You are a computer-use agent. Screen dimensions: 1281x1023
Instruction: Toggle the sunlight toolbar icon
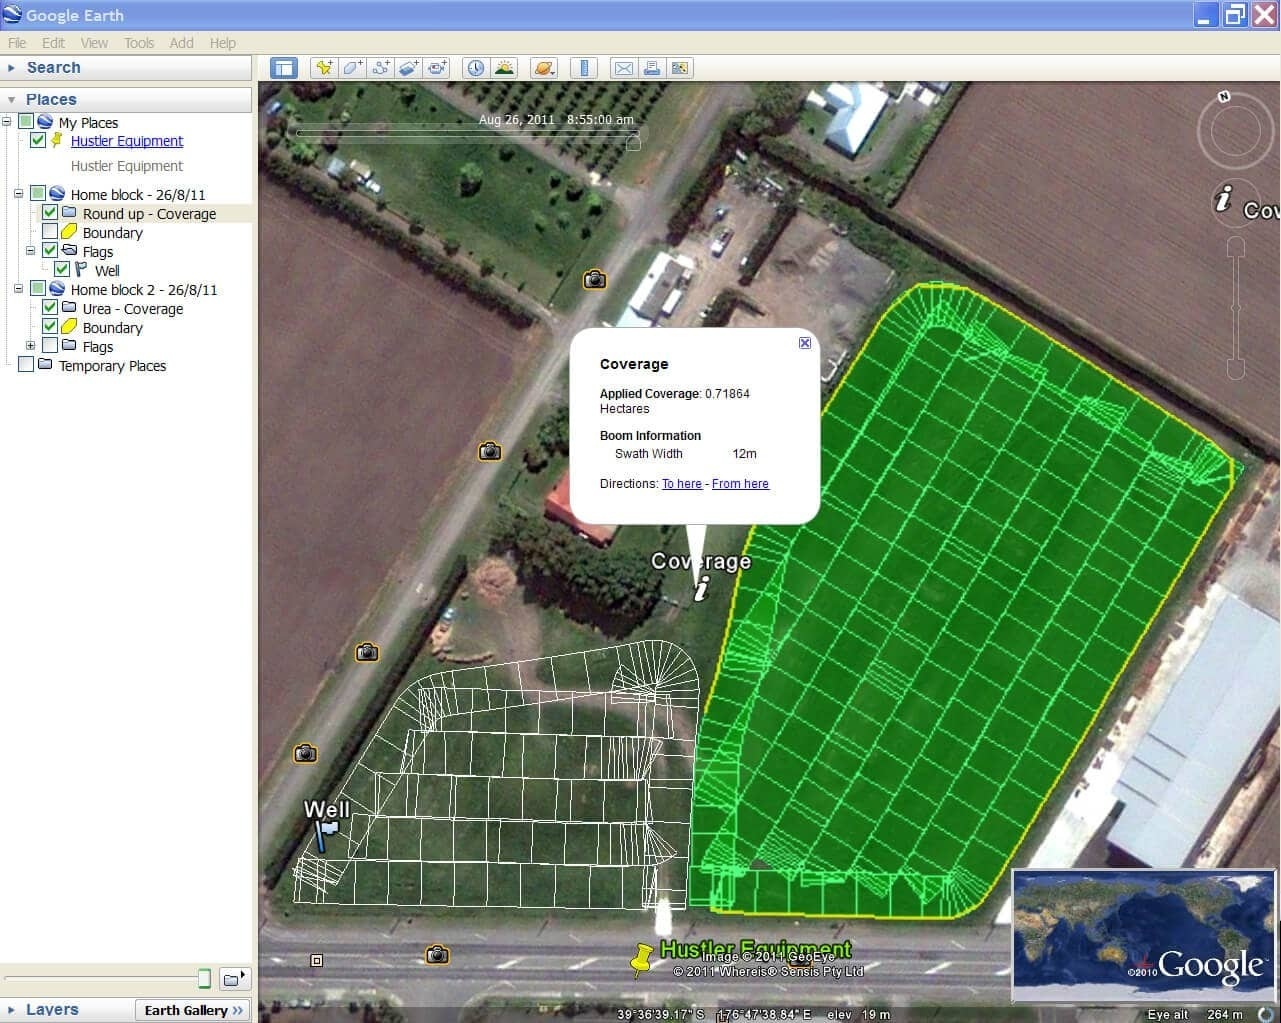click(504, 68)
